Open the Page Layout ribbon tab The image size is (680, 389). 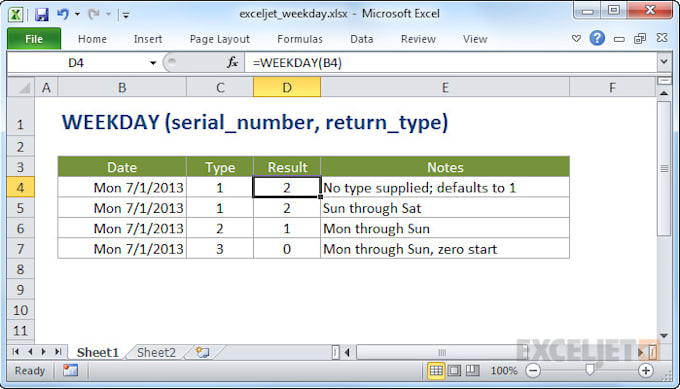coord(219,39)
